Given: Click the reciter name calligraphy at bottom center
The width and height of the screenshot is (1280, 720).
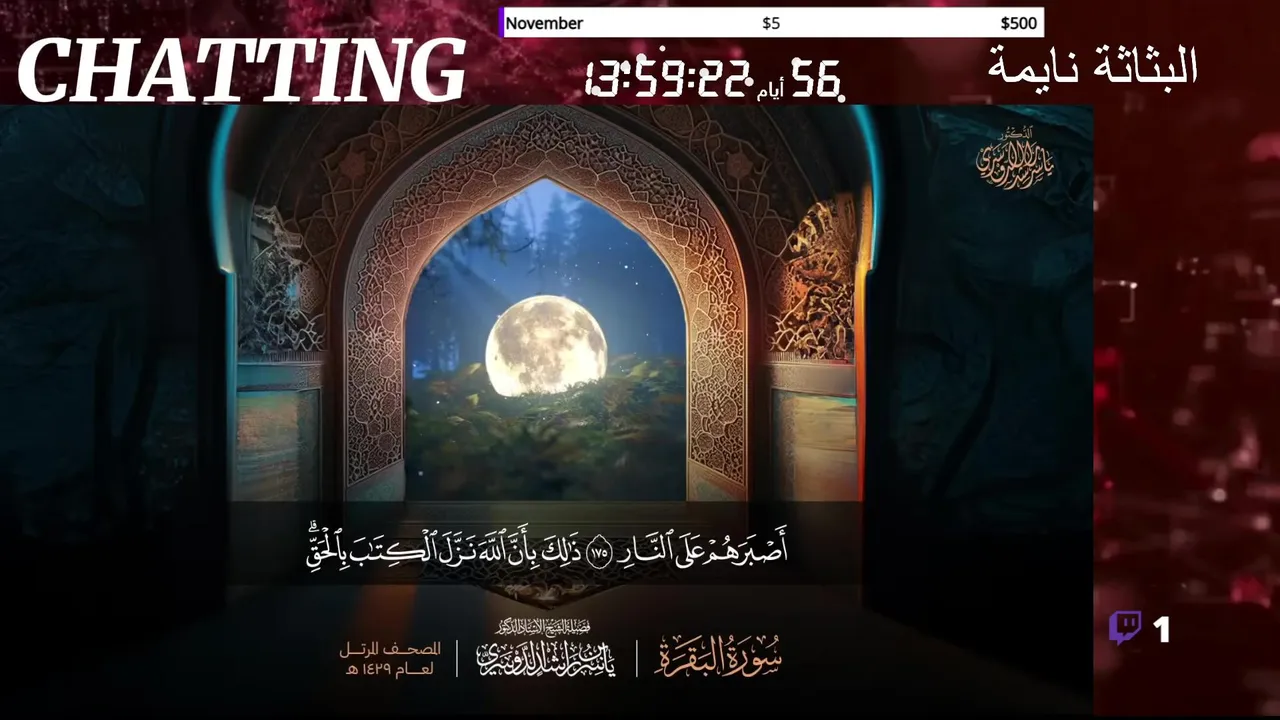Looking at the screenshot, I should coord(546,651).
